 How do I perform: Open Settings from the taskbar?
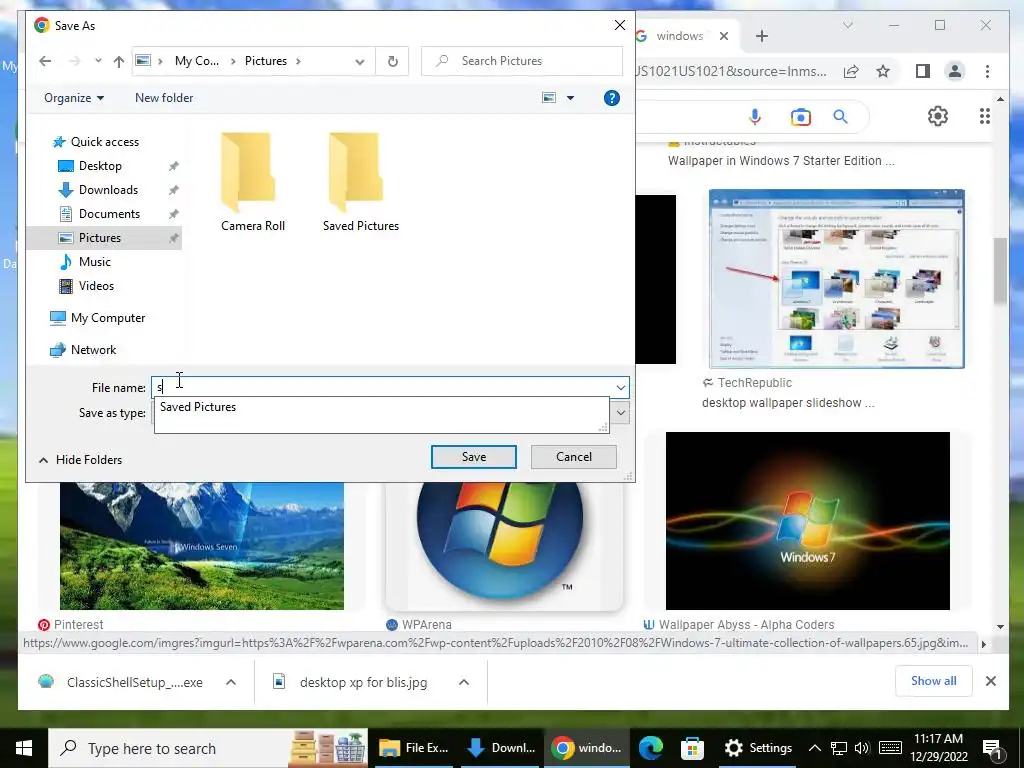click(x=758, y=748)
